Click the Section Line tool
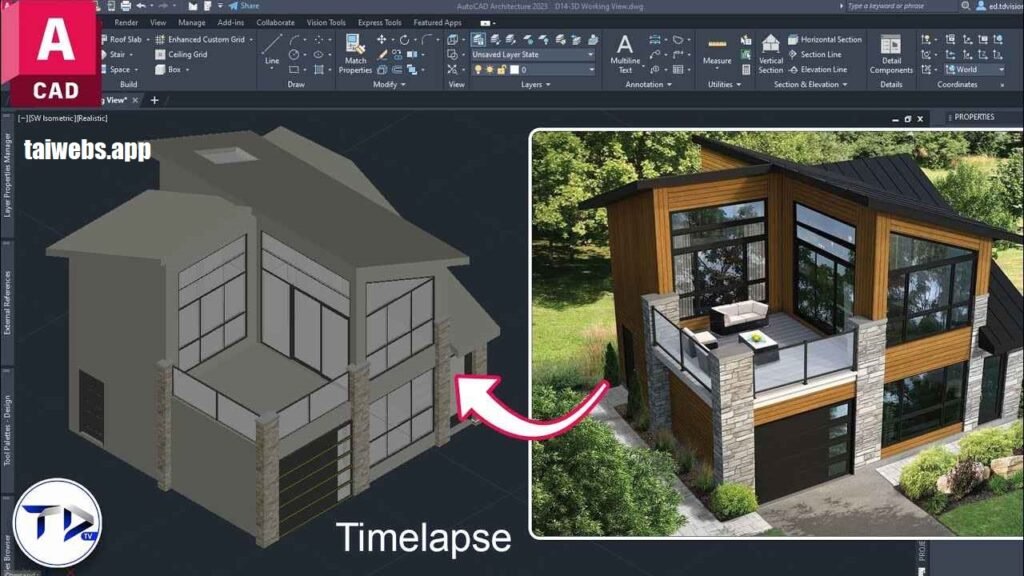The height and width of the screenshot is (576, 1024). [814, 55]
